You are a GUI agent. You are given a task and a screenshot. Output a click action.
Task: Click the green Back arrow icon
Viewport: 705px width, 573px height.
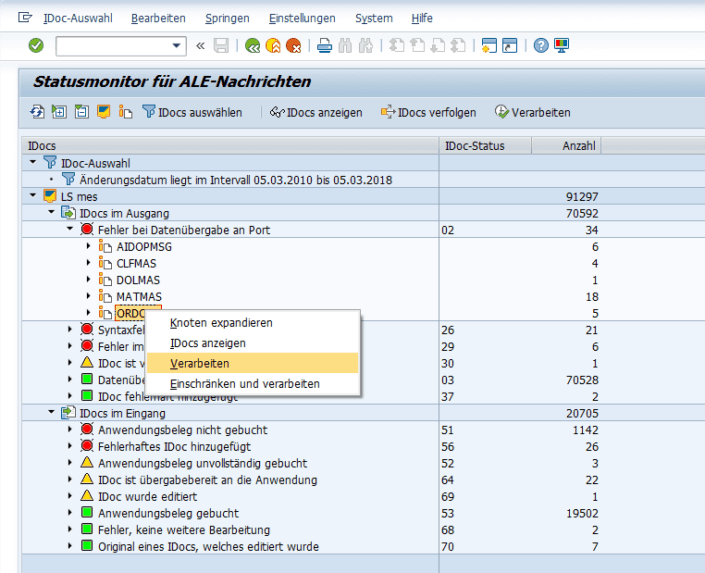coord(252,46)
